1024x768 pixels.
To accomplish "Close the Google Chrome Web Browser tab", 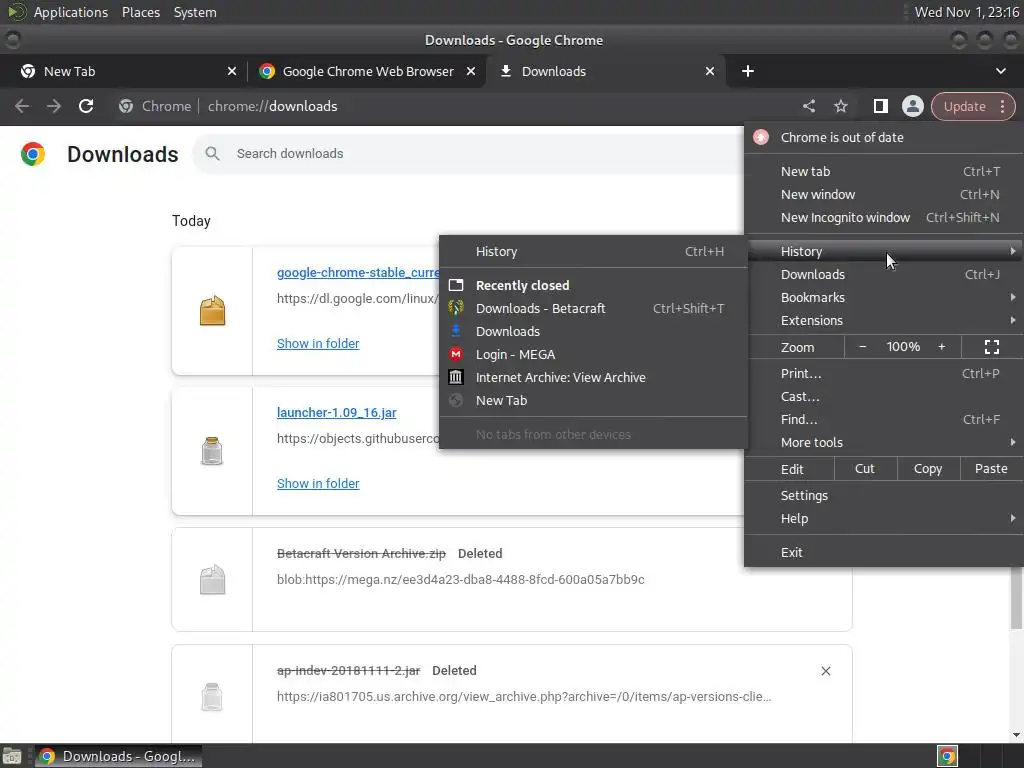I will (x=470, y=71).
